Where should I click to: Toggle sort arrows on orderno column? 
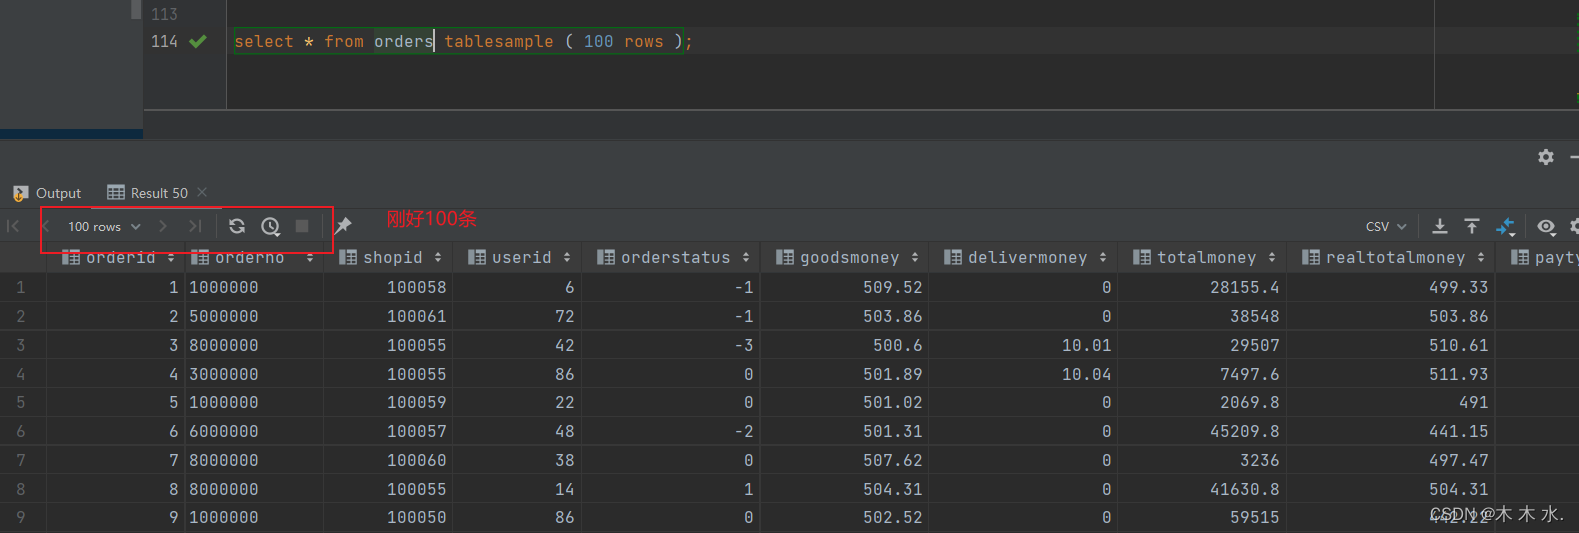click(310, 258)
